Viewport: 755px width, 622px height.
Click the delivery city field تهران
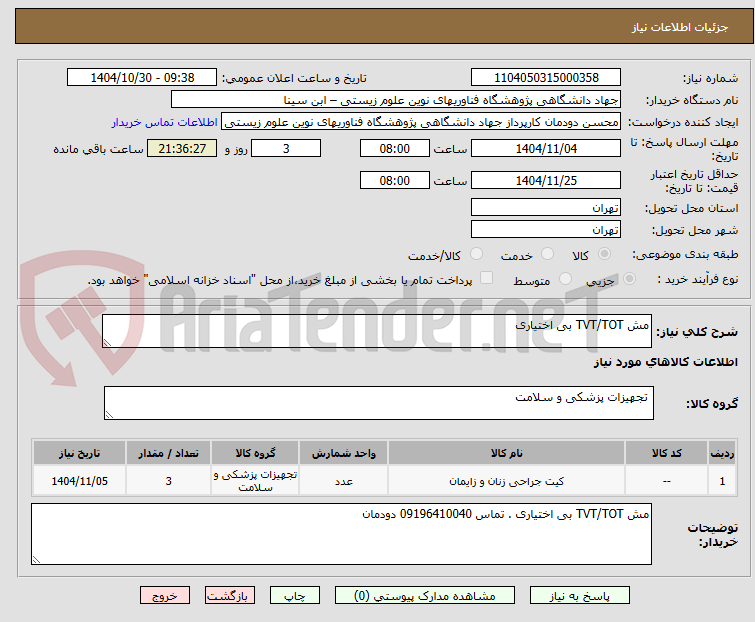546,229
